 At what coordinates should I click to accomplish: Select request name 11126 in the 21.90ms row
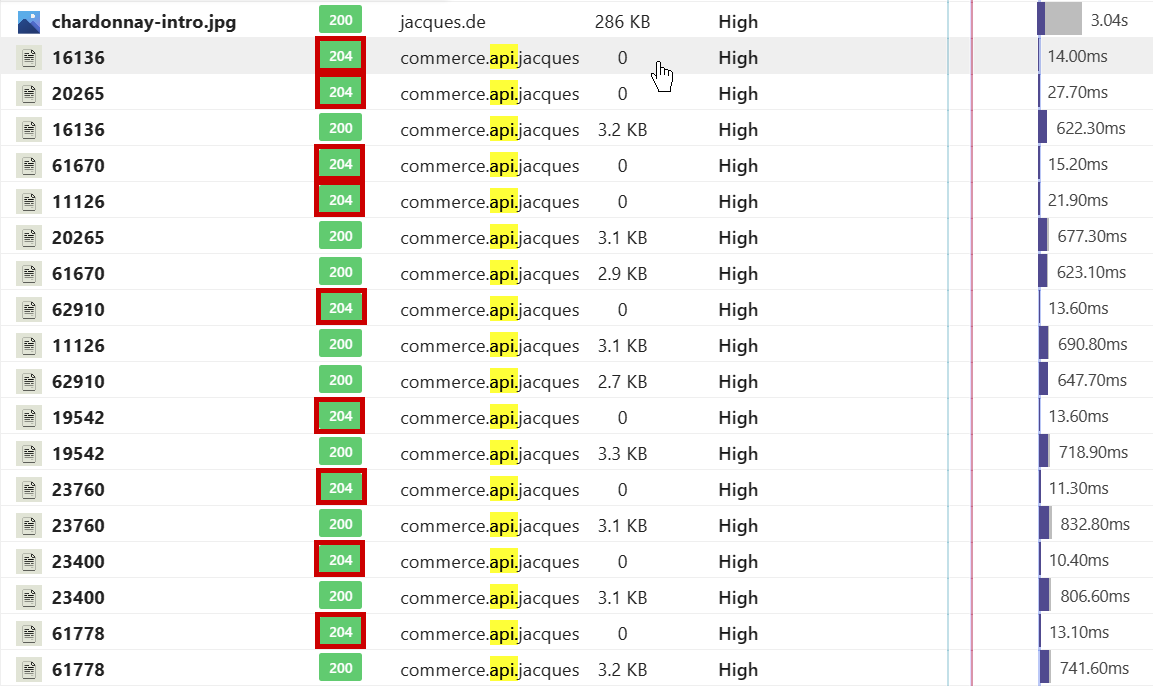78,202
